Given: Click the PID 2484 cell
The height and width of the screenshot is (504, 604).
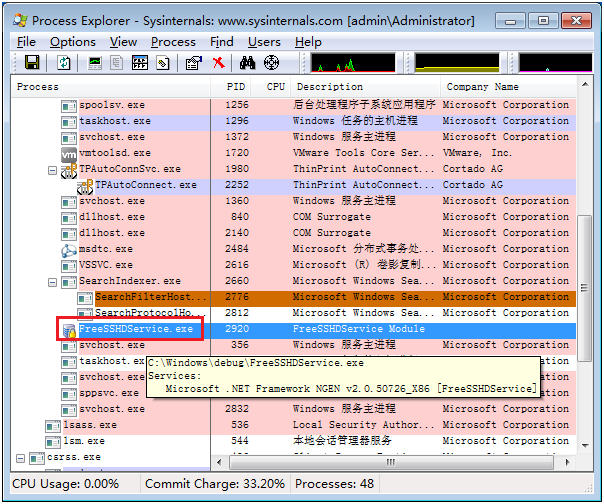Looking at the screenshot, I should click(237, 249).
